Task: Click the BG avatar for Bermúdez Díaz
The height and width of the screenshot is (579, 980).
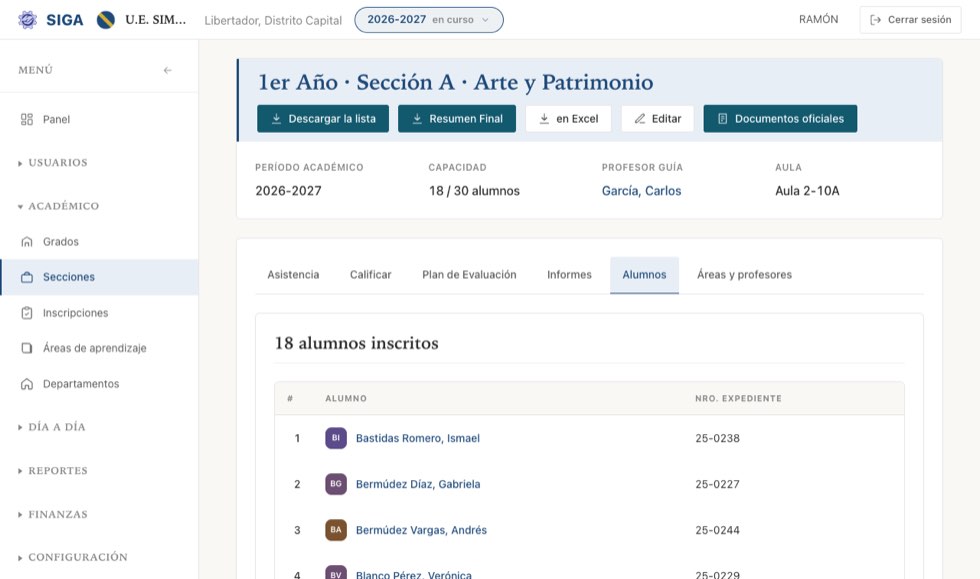Action: (x=336, y=484)
